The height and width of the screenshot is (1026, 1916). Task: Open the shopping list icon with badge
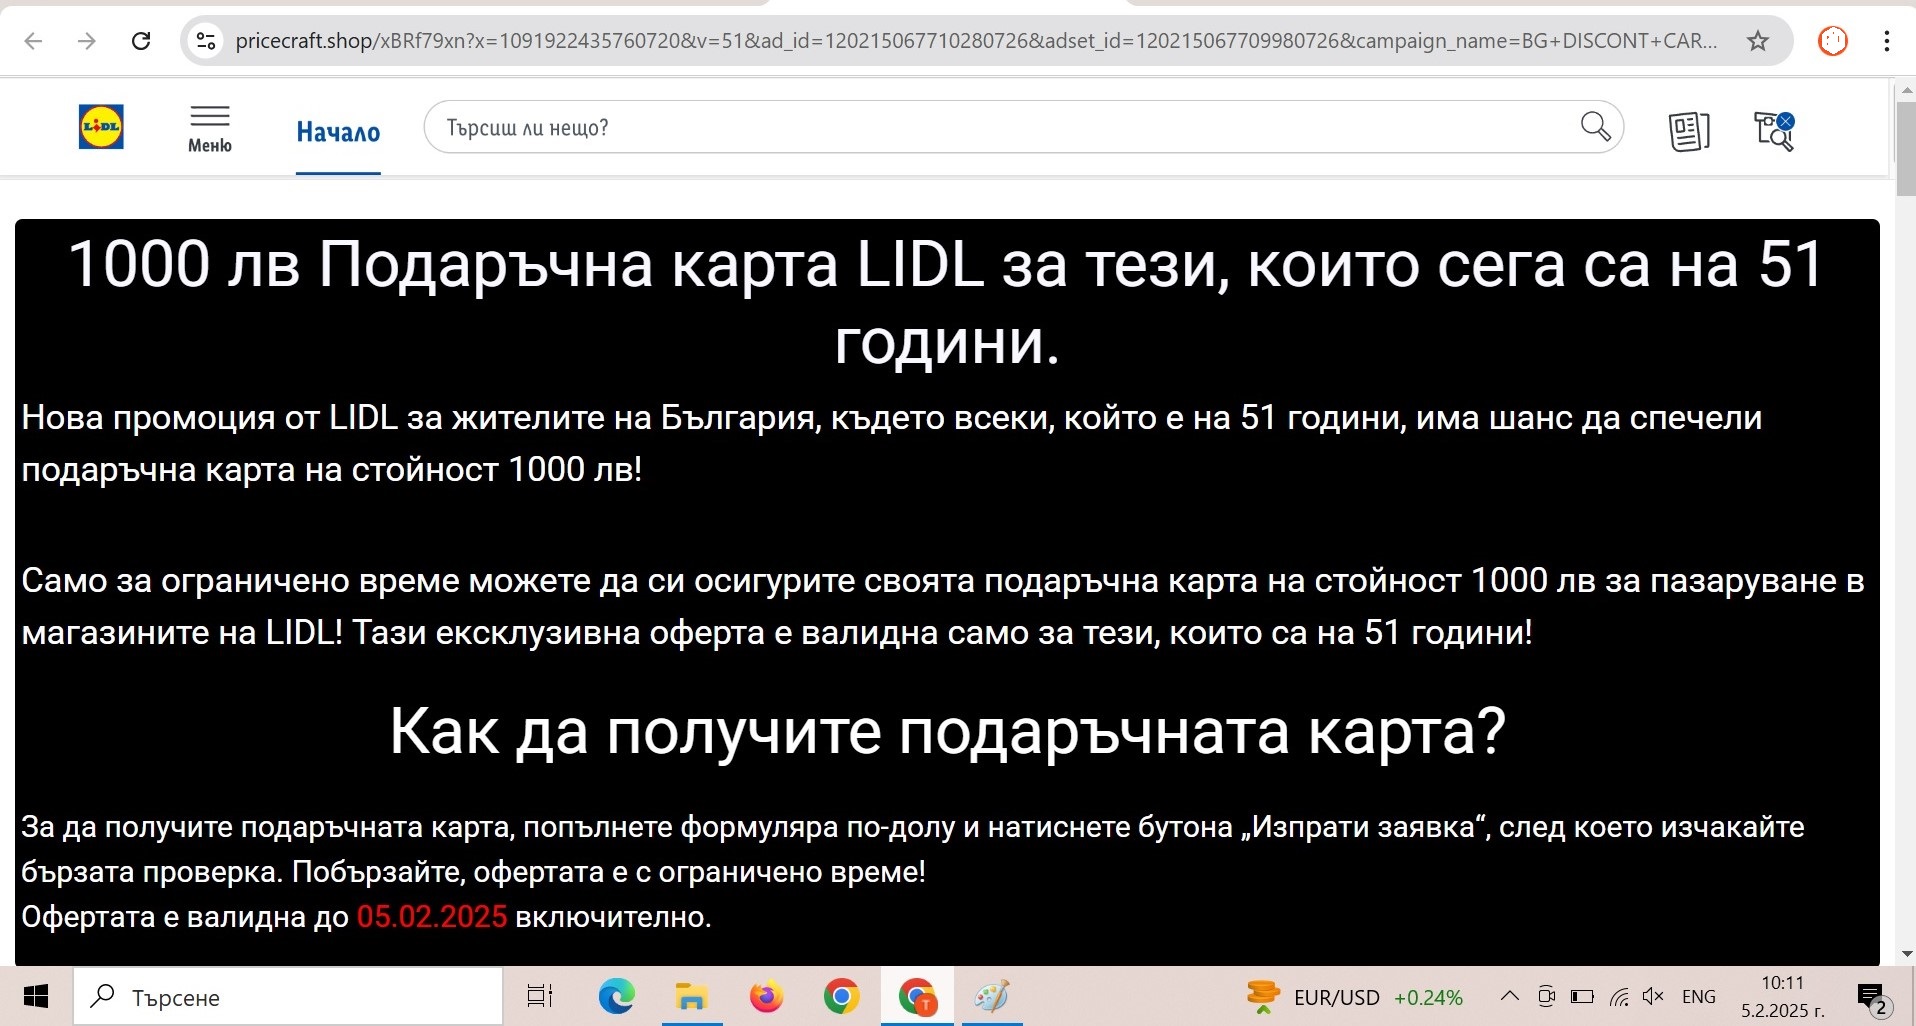[x=1774, y=131]
